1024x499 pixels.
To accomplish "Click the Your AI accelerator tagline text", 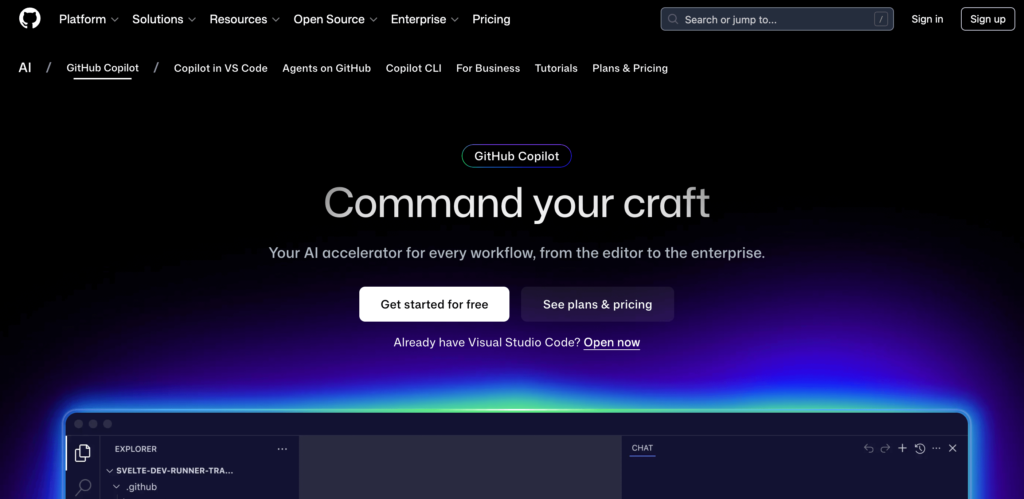I will point(517,253).
